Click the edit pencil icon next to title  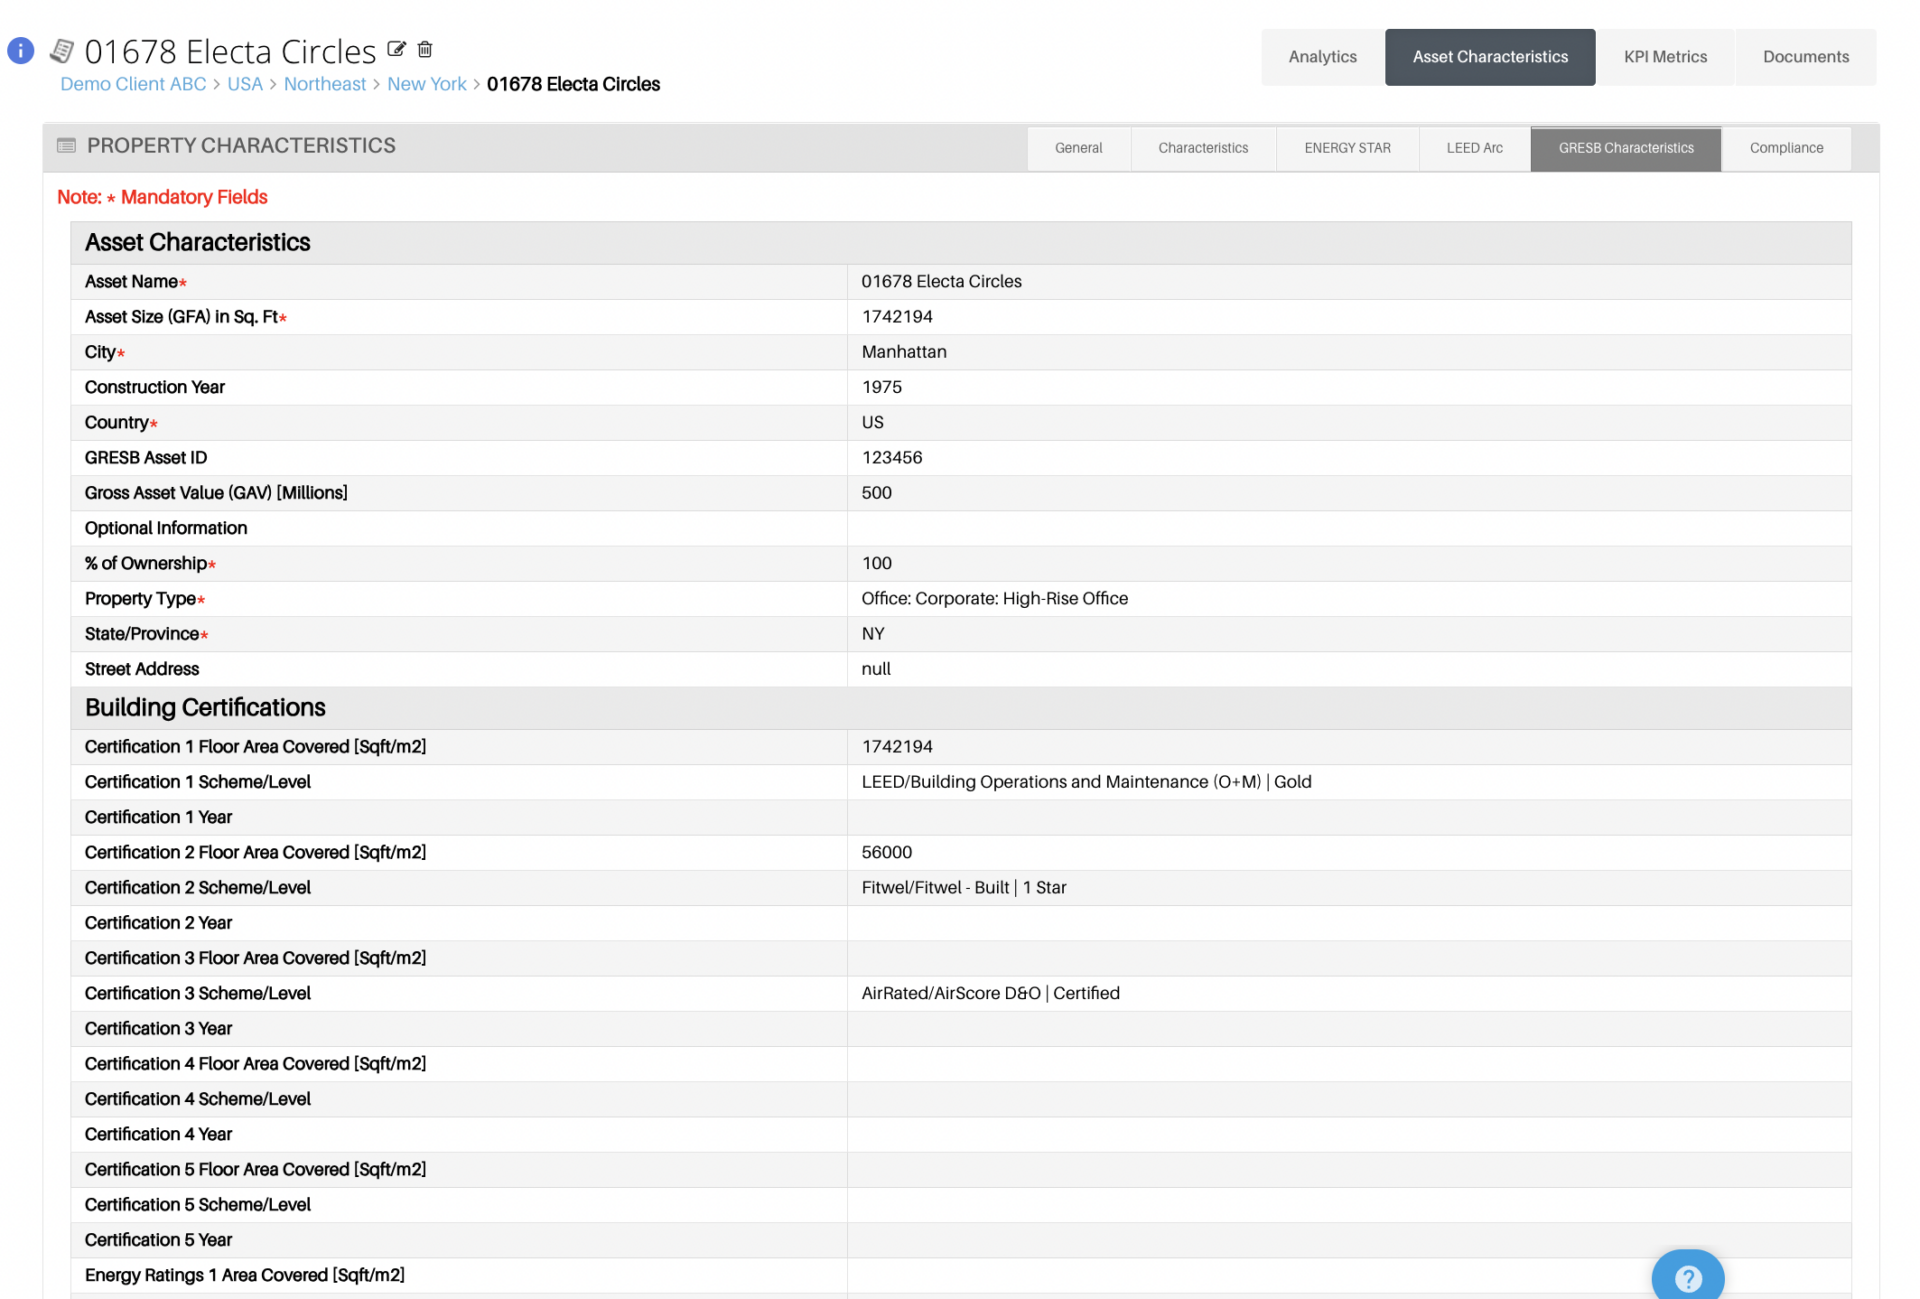point(396,49)
